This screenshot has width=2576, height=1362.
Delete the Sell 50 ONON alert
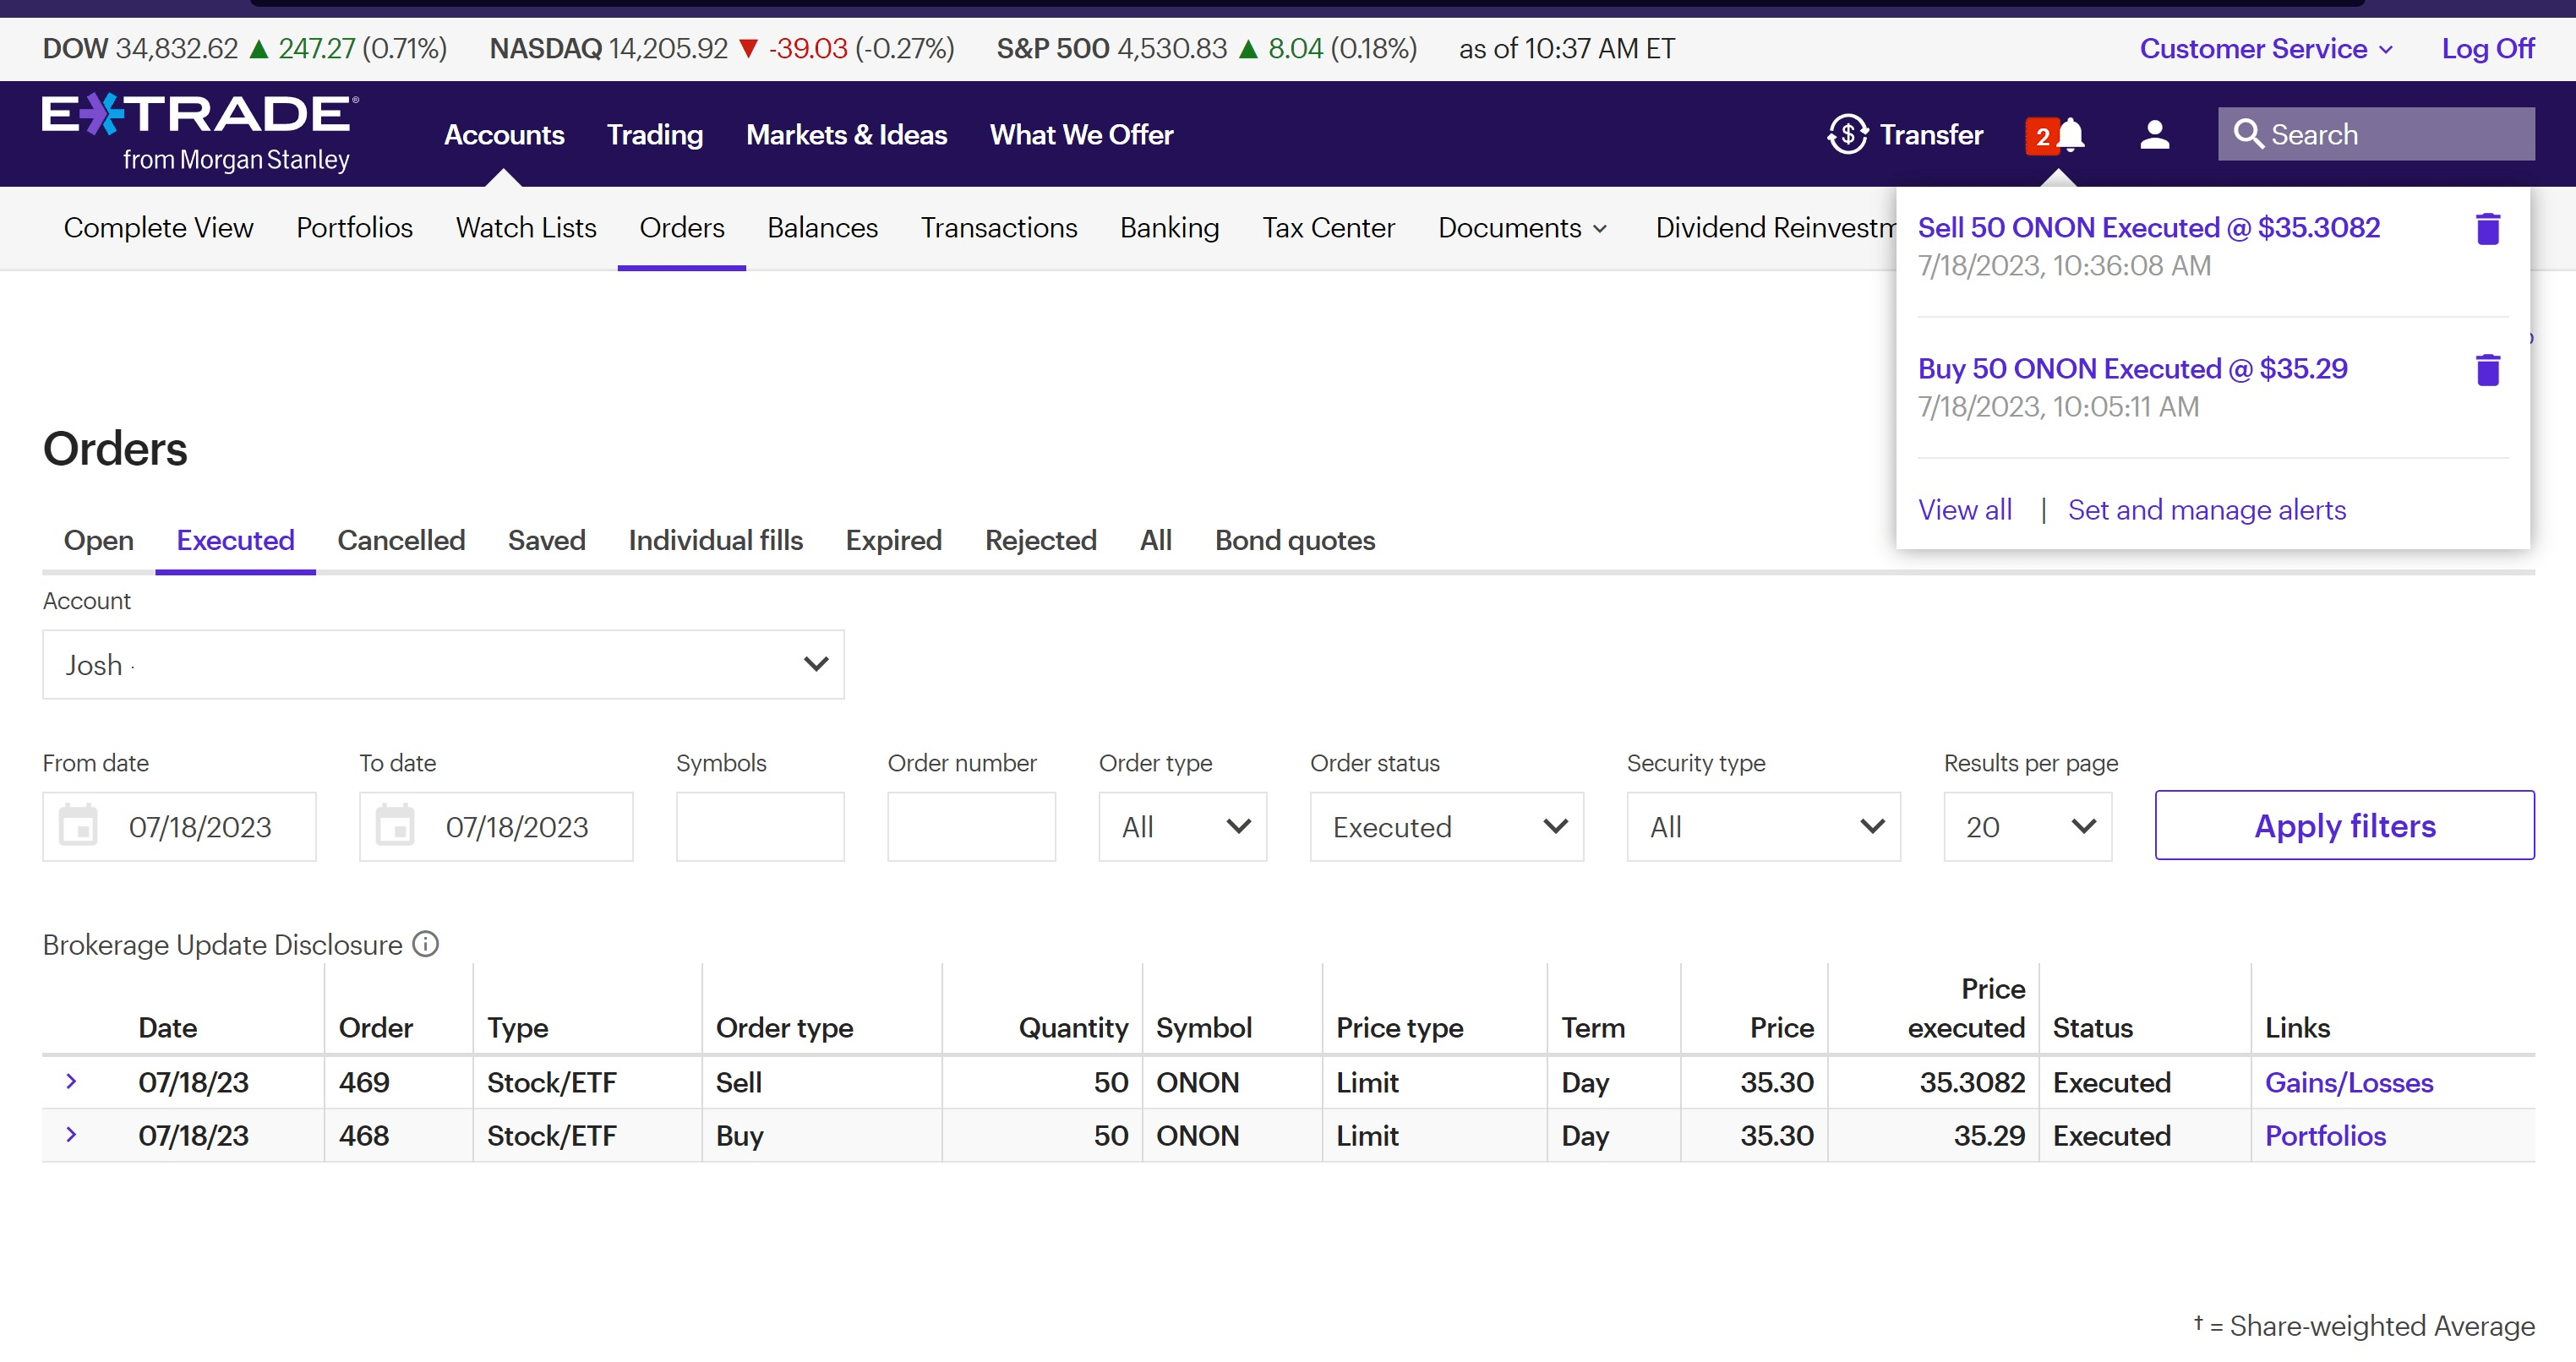tap(2487, 229)
